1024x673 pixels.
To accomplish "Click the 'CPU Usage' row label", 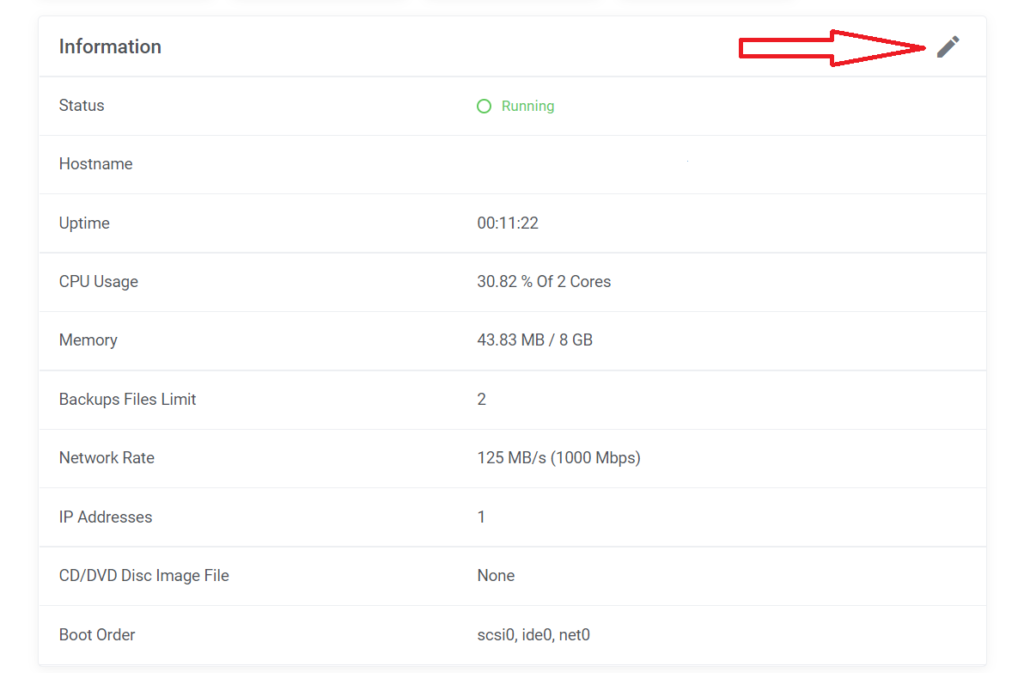I will tap(99, 281).
